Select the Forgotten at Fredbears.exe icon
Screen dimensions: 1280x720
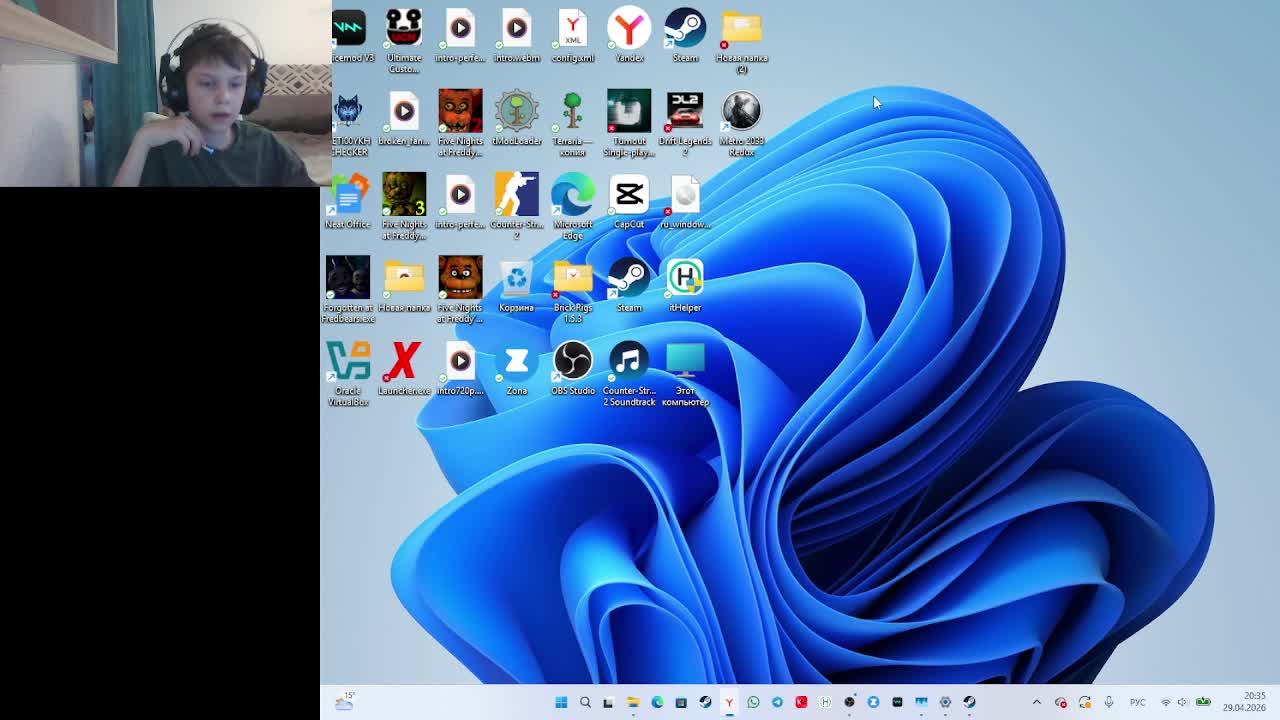[x=348, y=290]
